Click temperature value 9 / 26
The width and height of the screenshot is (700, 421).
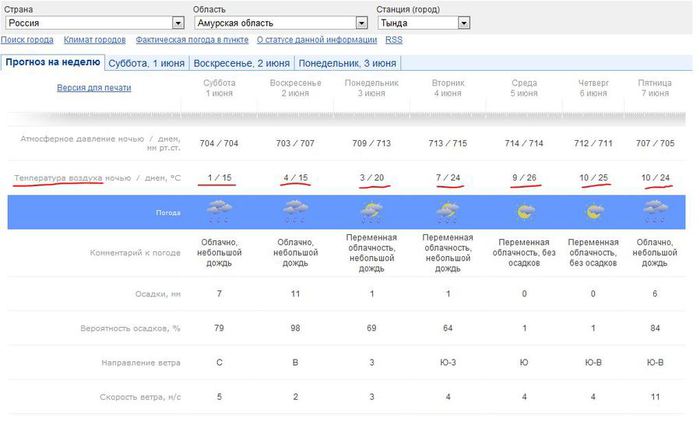pyautogui.click(x=525, y=178)
